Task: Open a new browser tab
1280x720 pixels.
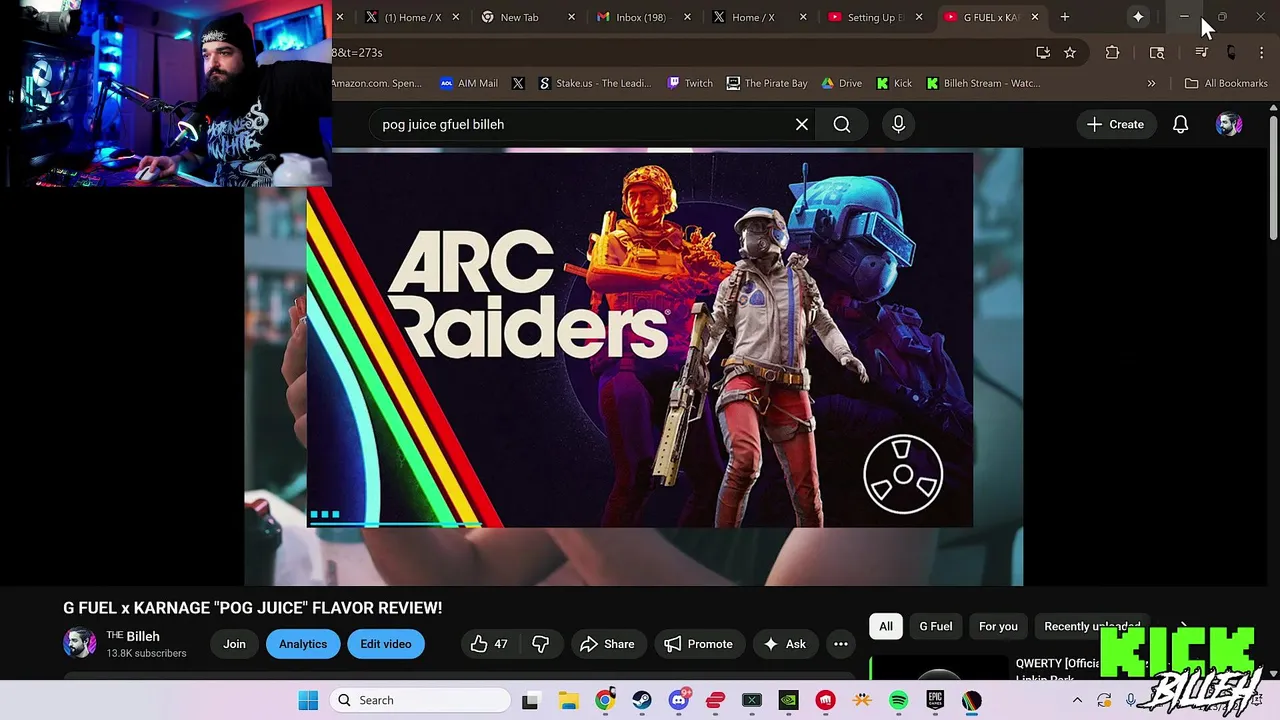Action: 1065,17
